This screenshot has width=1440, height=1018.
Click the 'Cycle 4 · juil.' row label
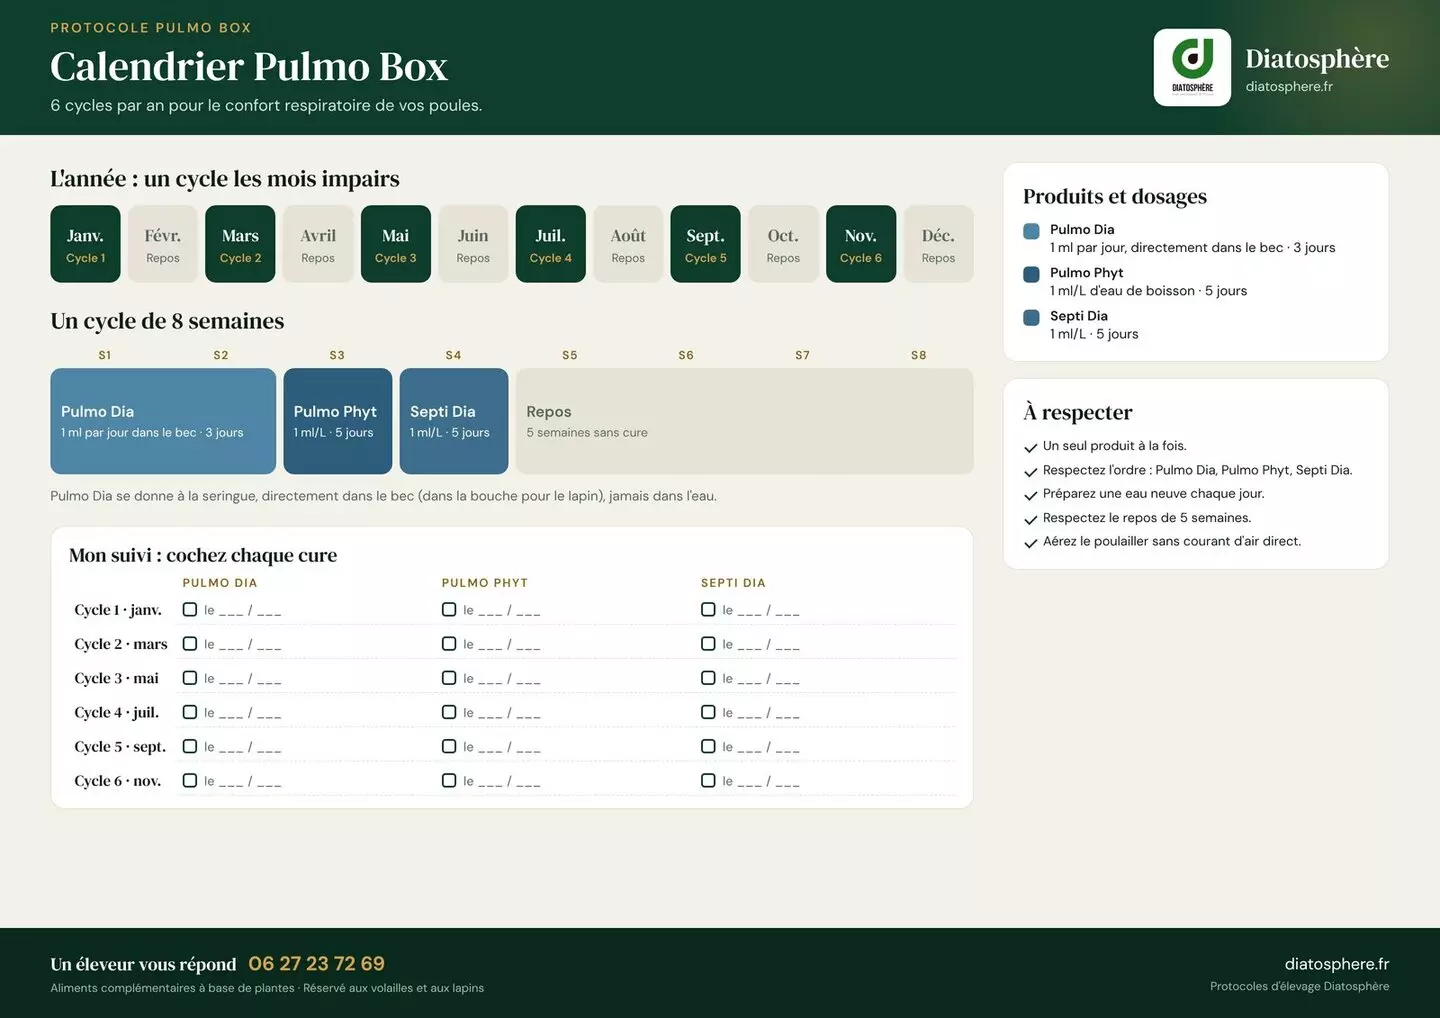(117, 713)
